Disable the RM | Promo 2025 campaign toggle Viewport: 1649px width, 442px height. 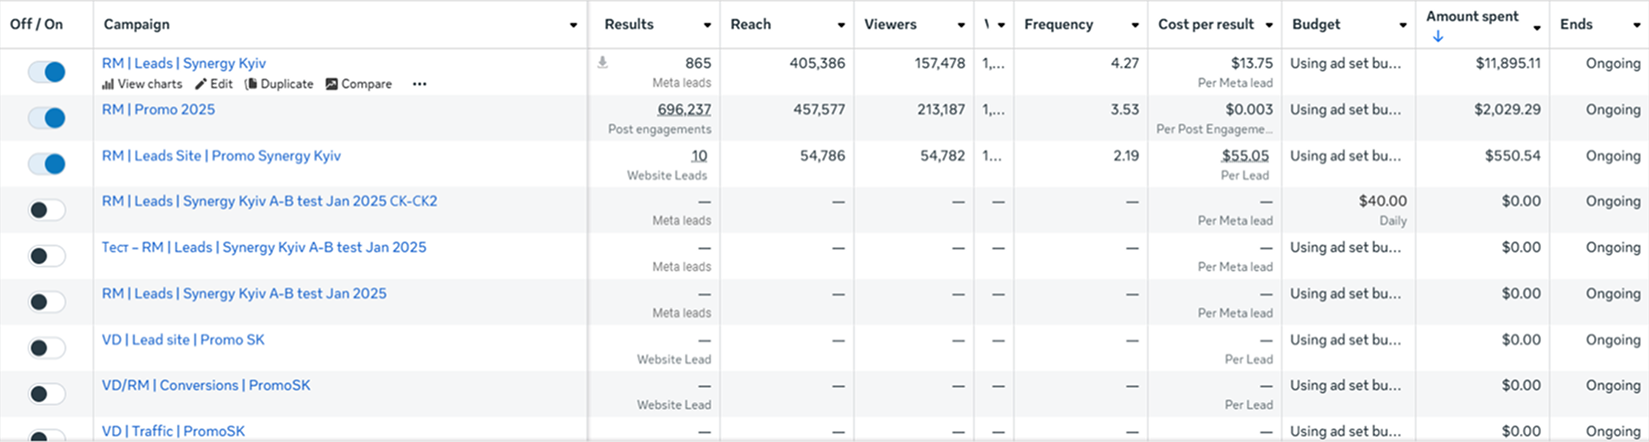46,118
